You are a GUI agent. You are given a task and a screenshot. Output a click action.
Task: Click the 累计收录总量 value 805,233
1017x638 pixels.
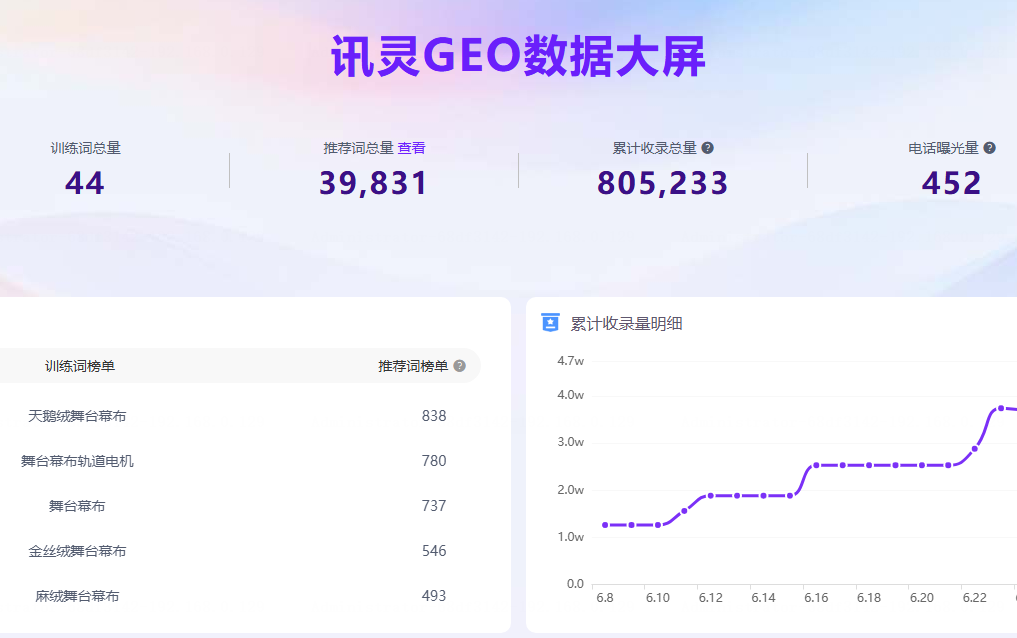click(x=663, y=183)
